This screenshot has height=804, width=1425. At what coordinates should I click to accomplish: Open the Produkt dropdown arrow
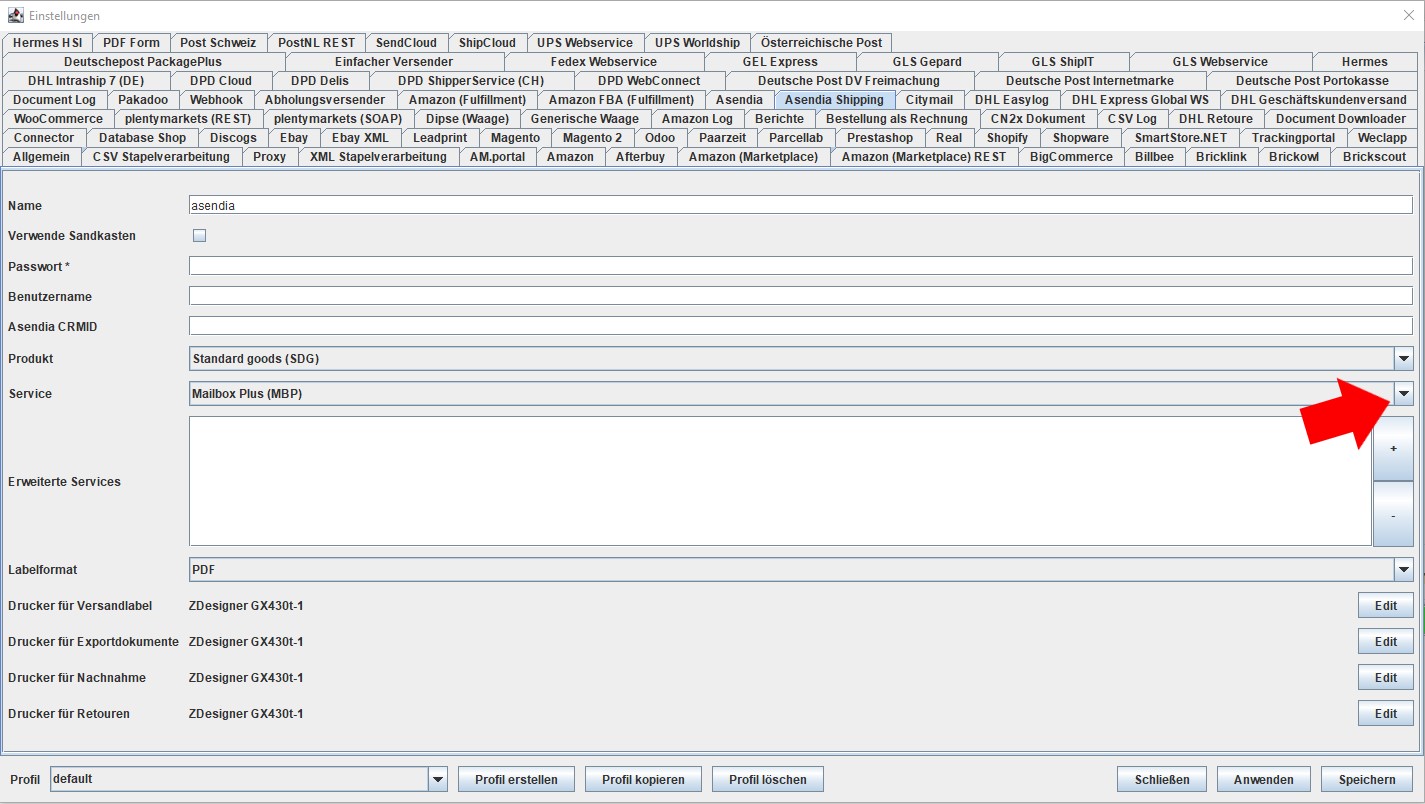click(x=1404, y=359)
